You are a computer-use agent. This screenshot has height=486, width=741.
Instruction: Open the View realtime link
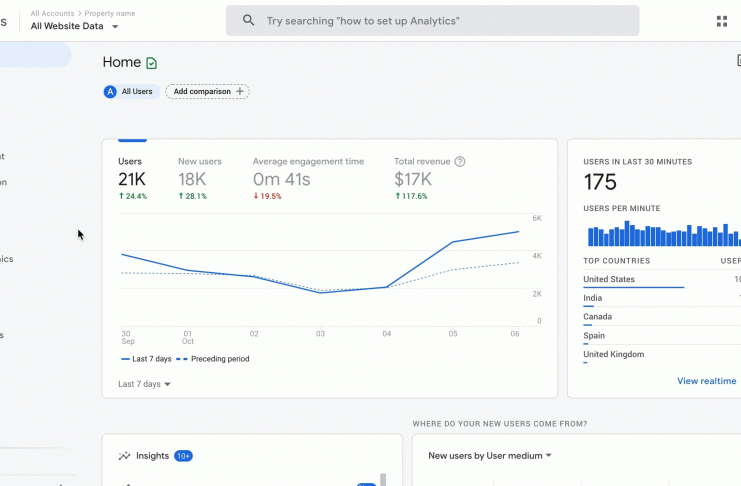point(707,381)
